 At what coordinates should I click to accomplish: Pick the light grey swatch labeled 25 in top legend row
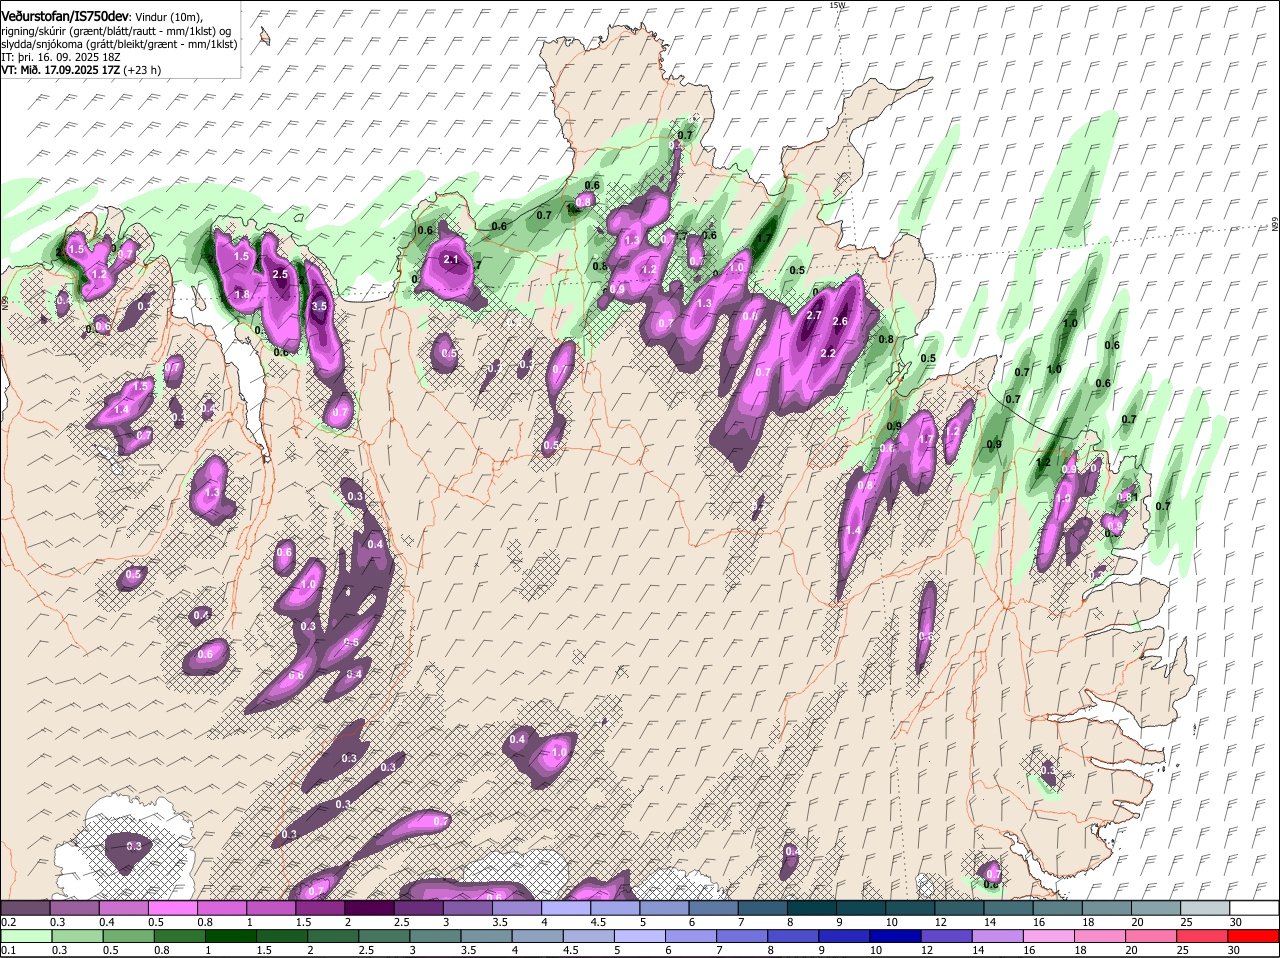click(x=1205, y=907)
